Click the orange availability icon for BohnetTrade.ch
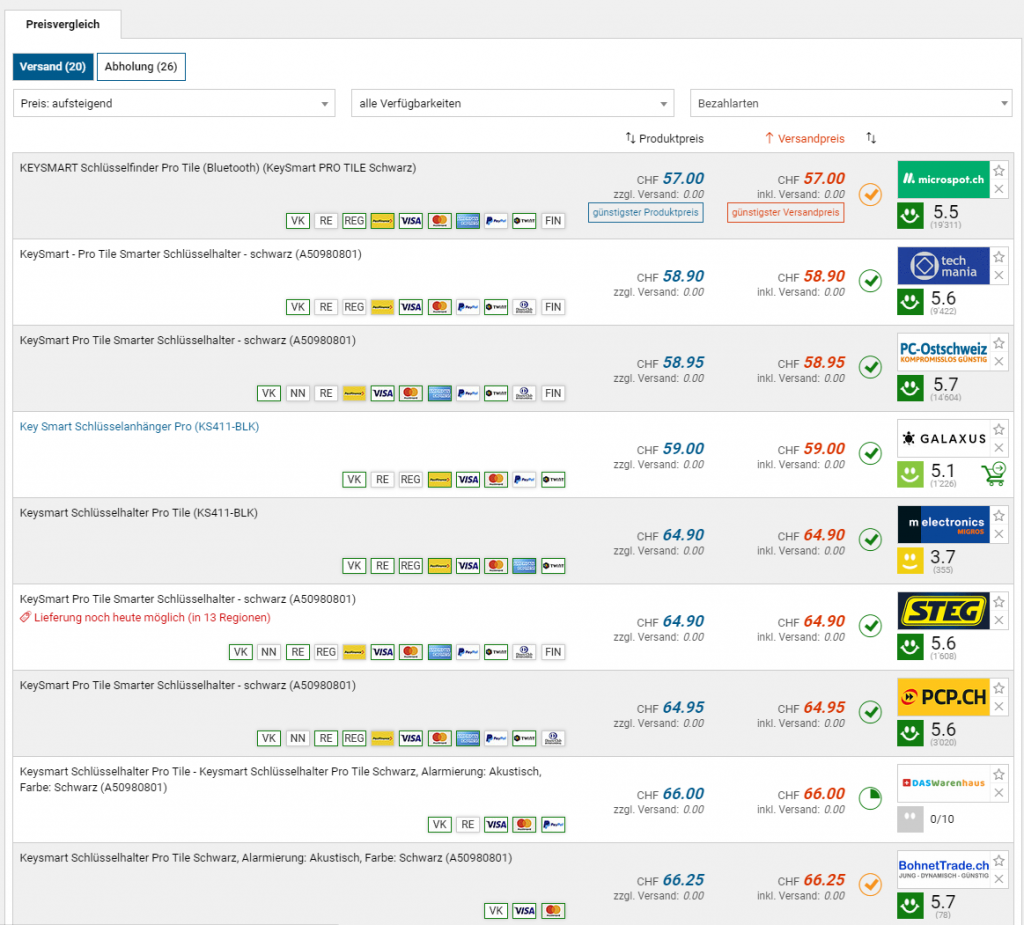The width and height of the screenshot is (1024, 925). tap(870, 885)
